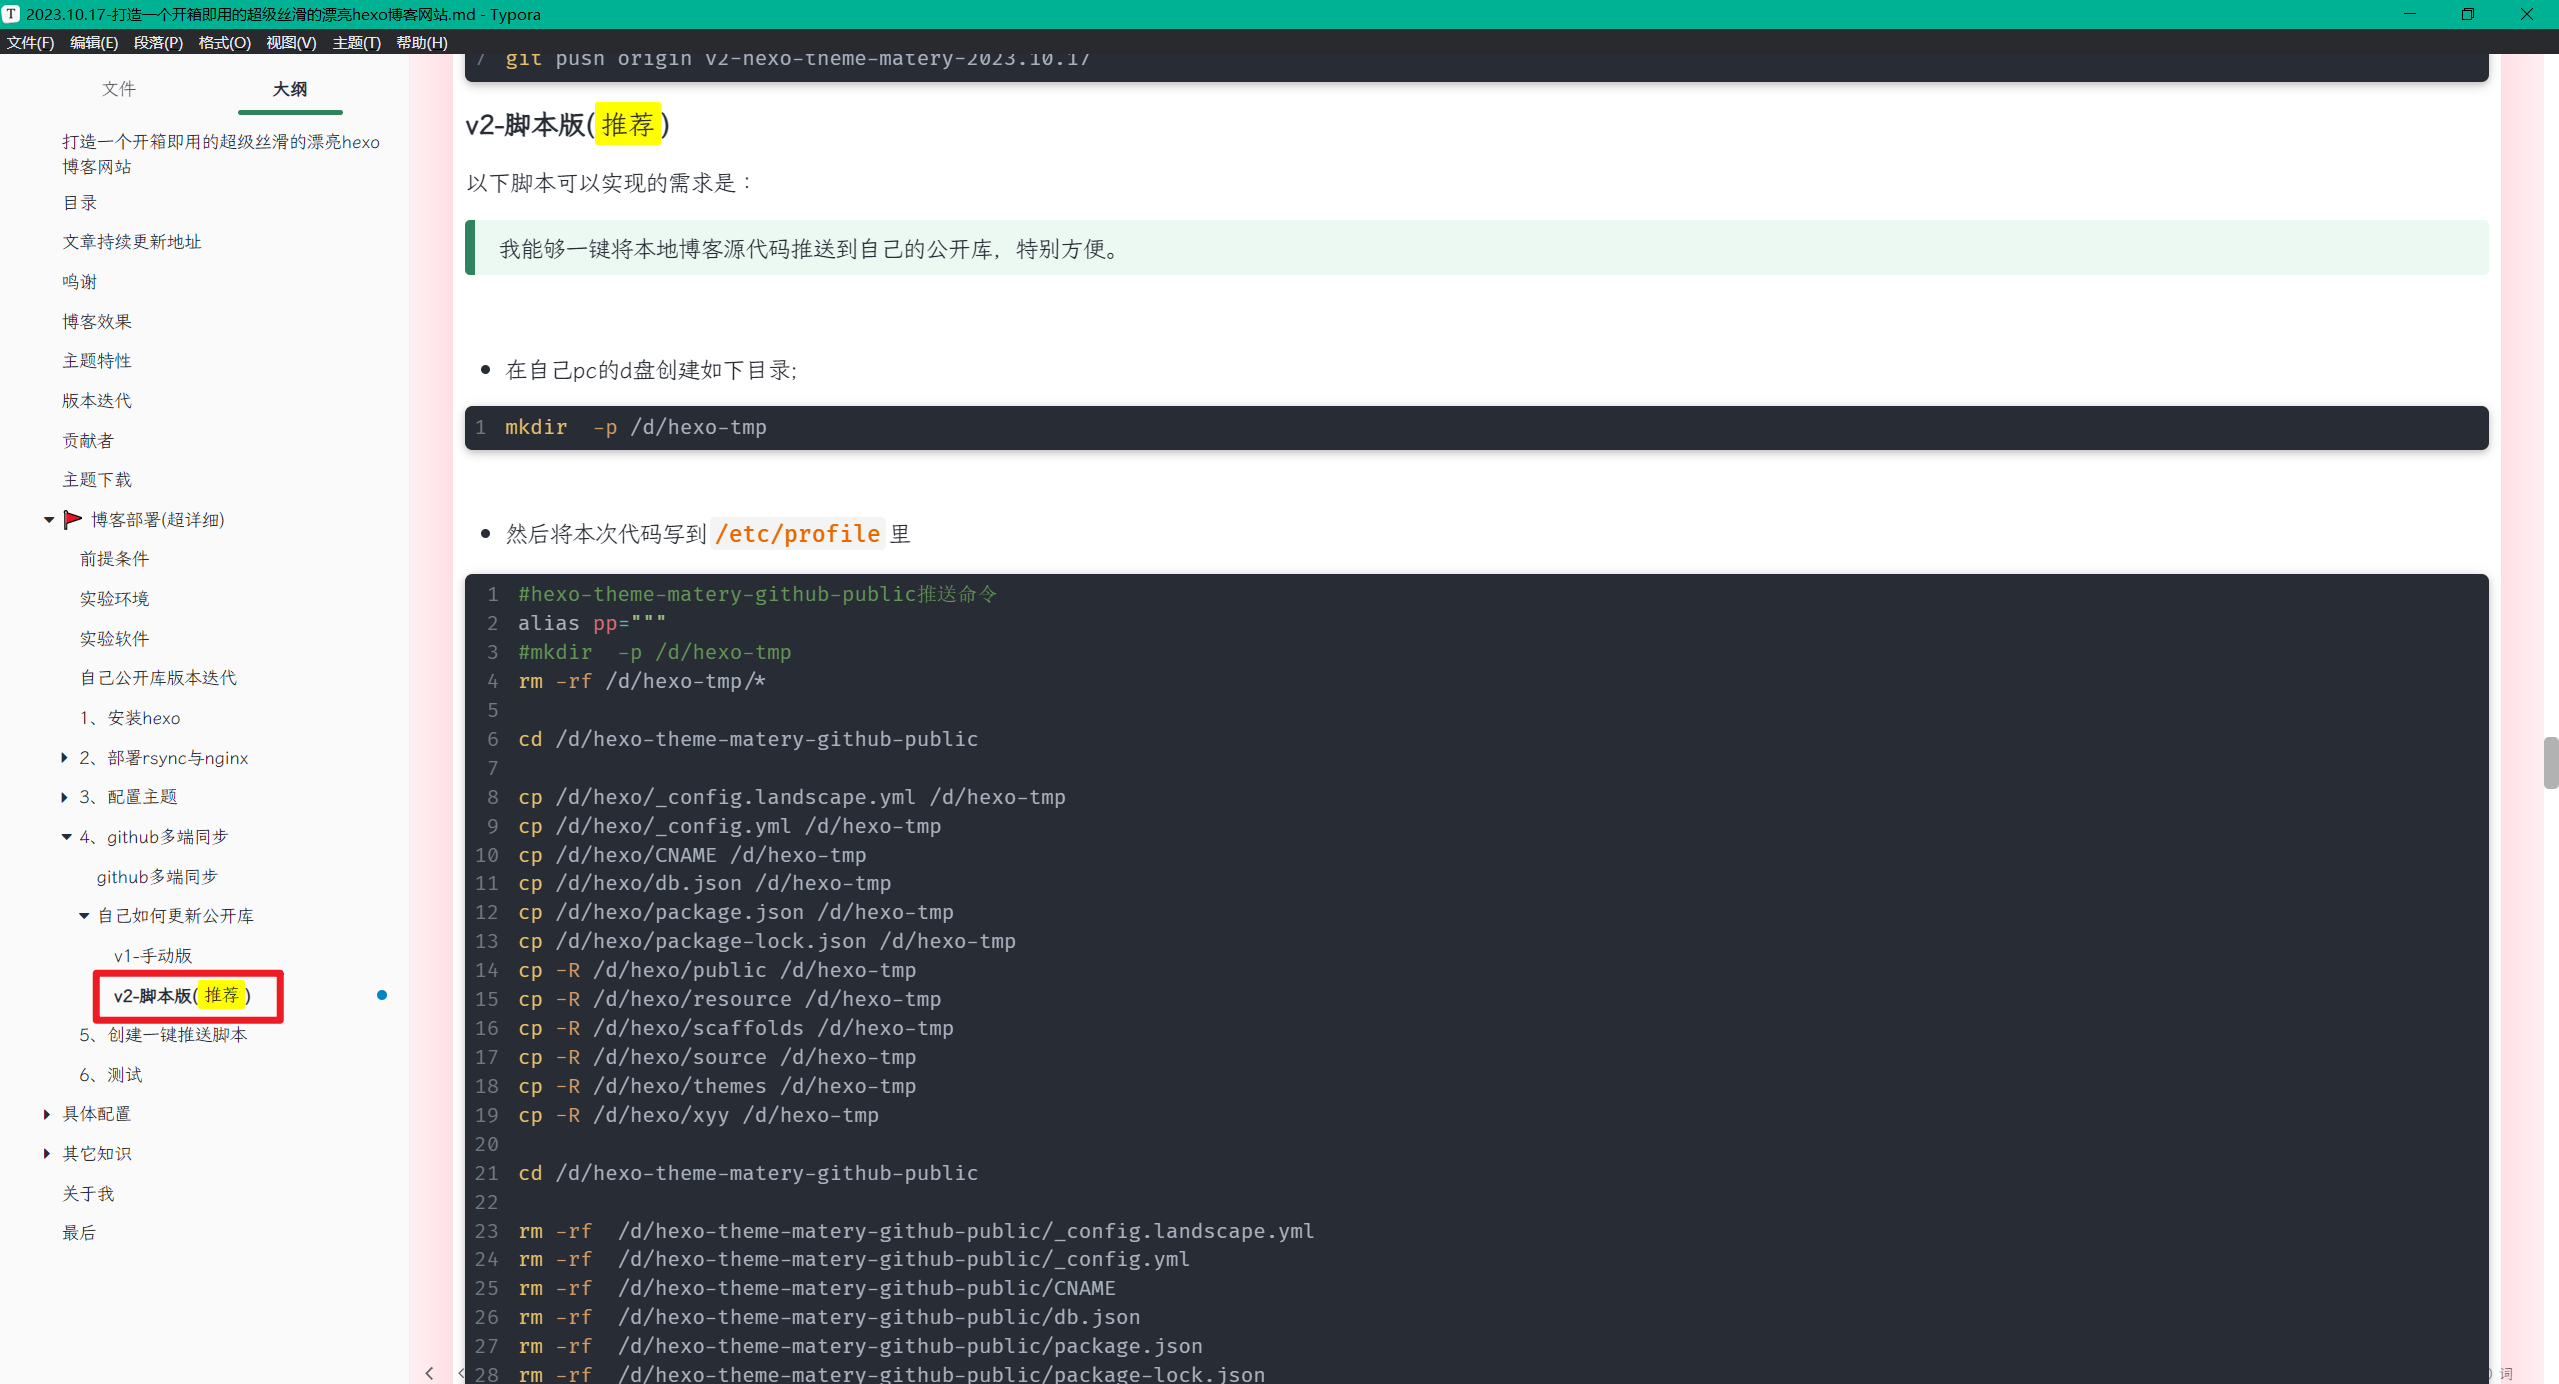Collapse the 博客部署(超详细) outline section
Viewport: 2559px width, 1384px height.
(48, 519)
